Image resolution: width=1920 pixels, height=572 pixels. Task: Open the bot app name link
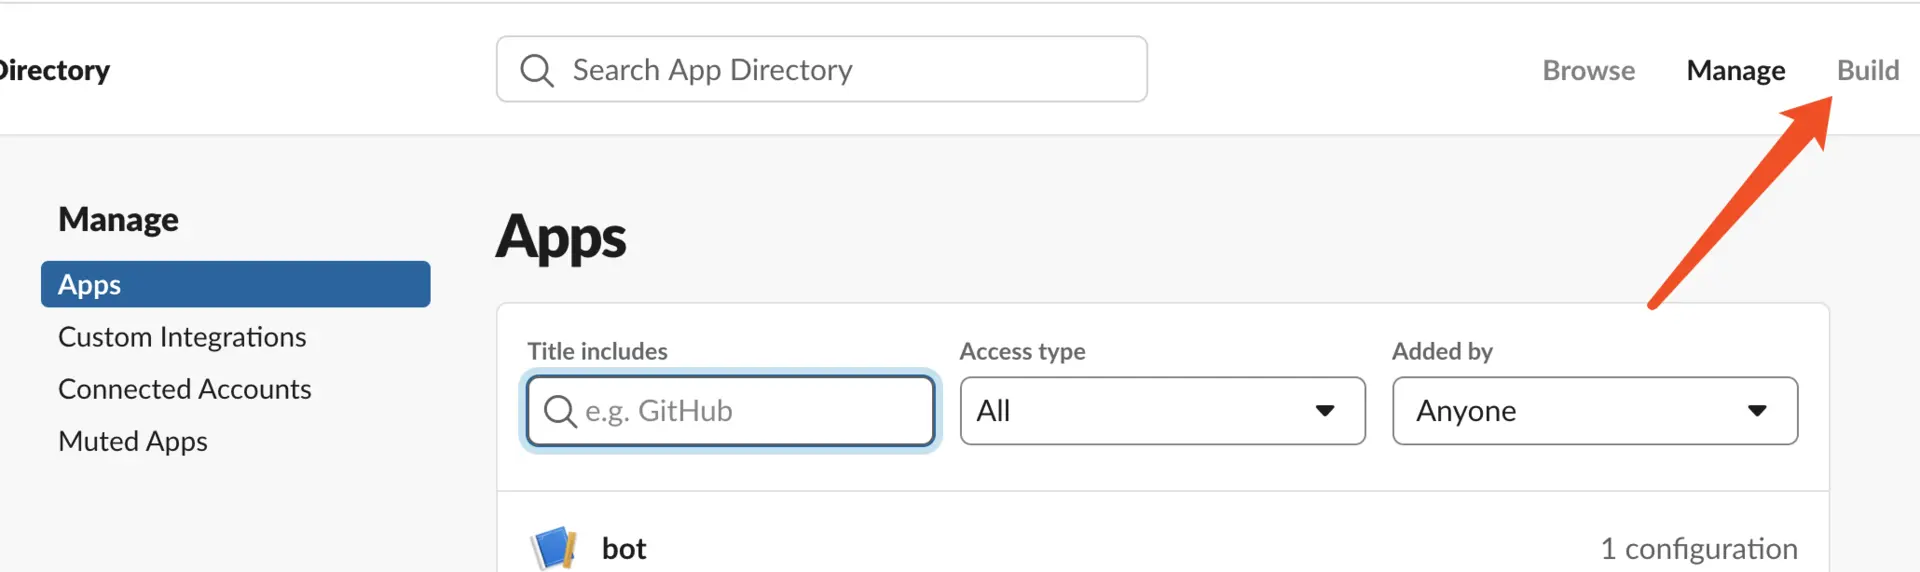click(624, 548)
